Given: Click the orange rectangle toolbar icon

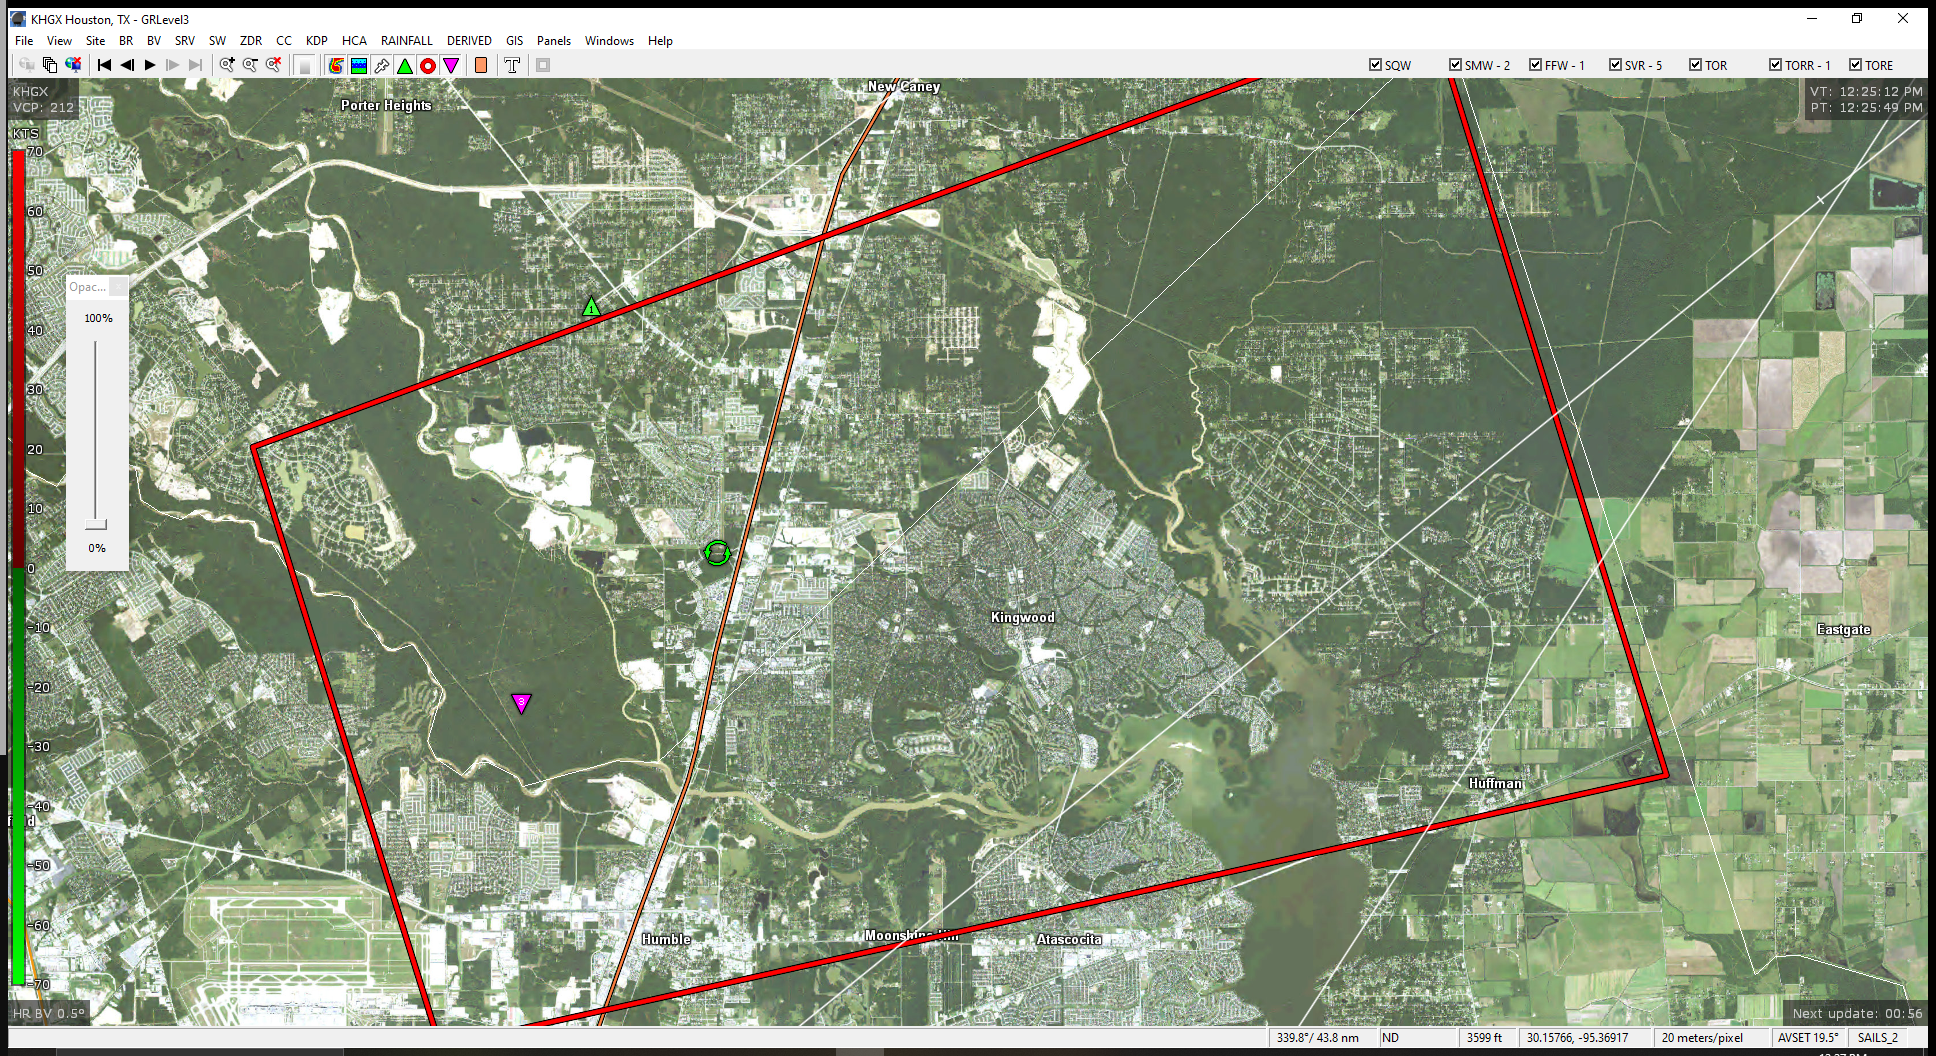Looking at the screenshot, I should [481, 65].
